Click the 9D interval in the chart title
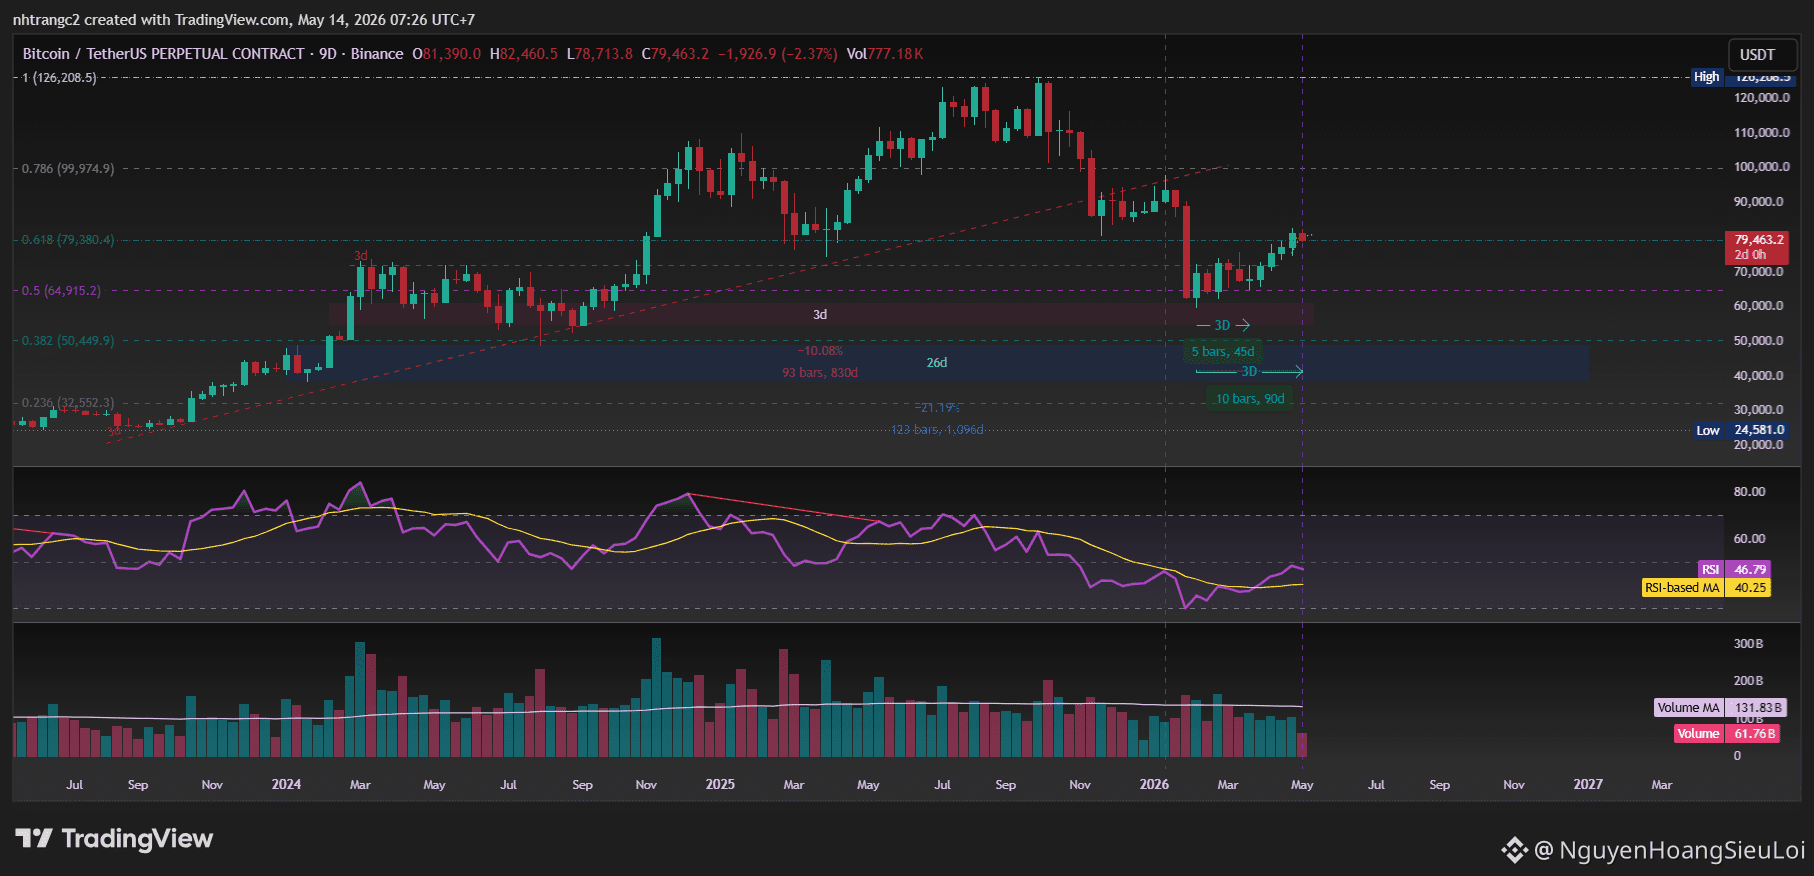Viewport: 1814px width, 876px height. 327,54
